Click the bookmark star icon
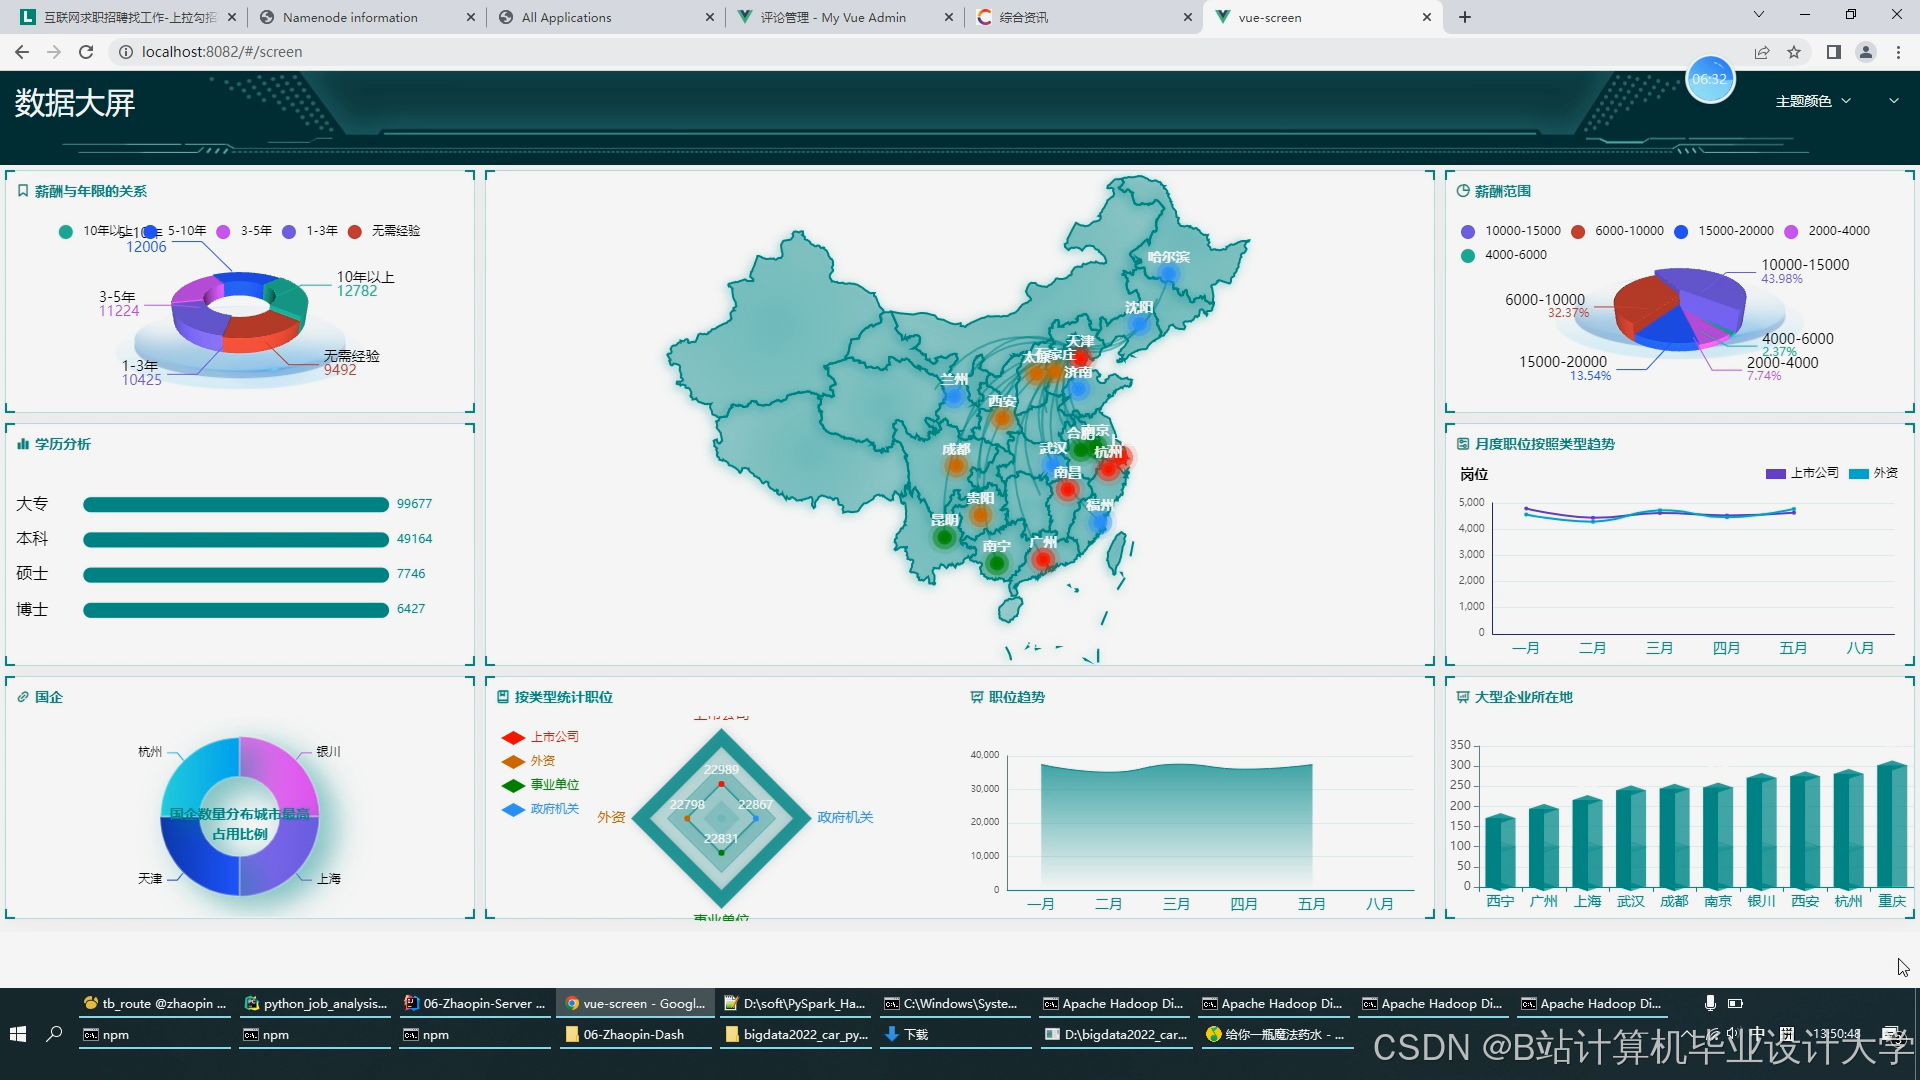The image size is (1920, 1080). [x=1794, y=52]
